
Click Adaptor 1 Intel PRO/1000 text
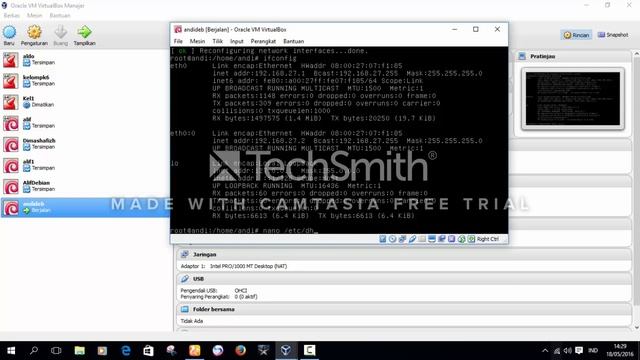tap(234, 266)
